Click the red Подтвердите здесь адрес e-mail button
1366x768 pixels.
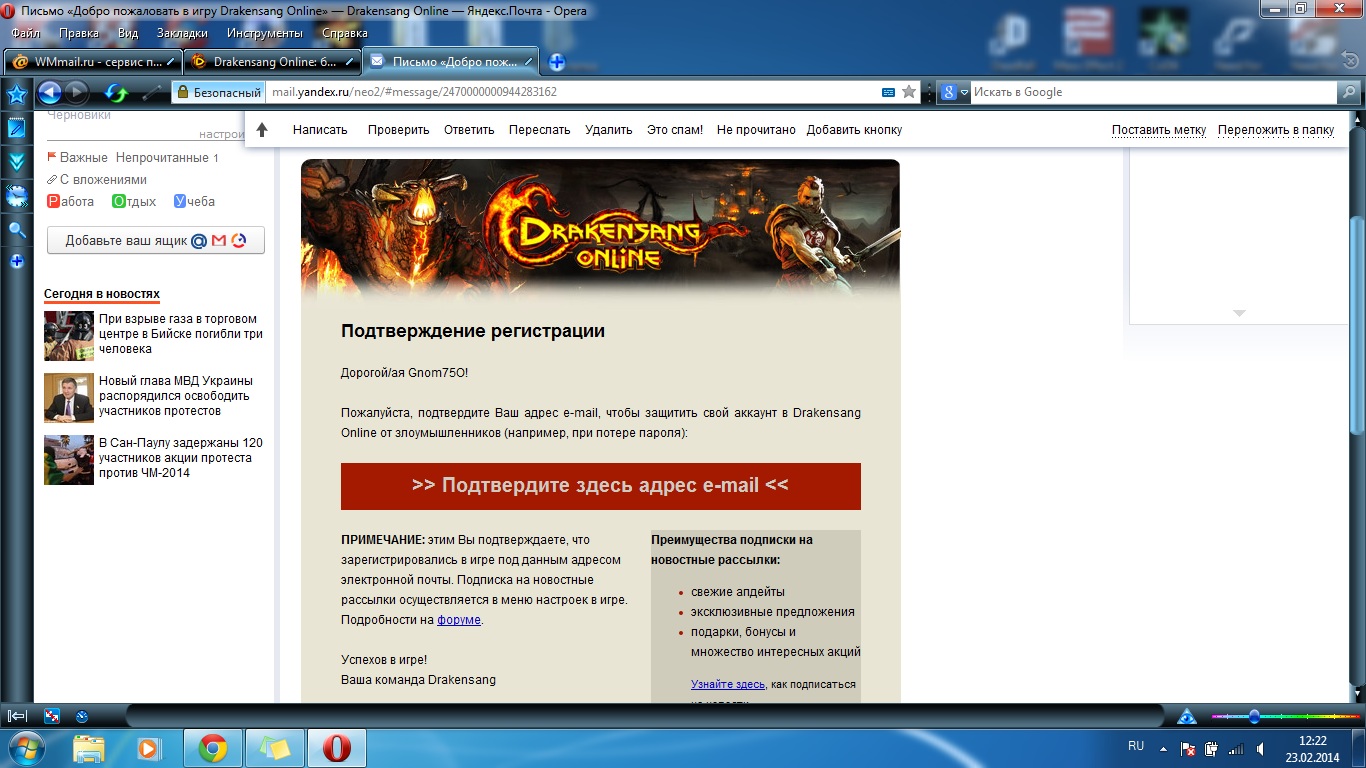coord(600,486)
